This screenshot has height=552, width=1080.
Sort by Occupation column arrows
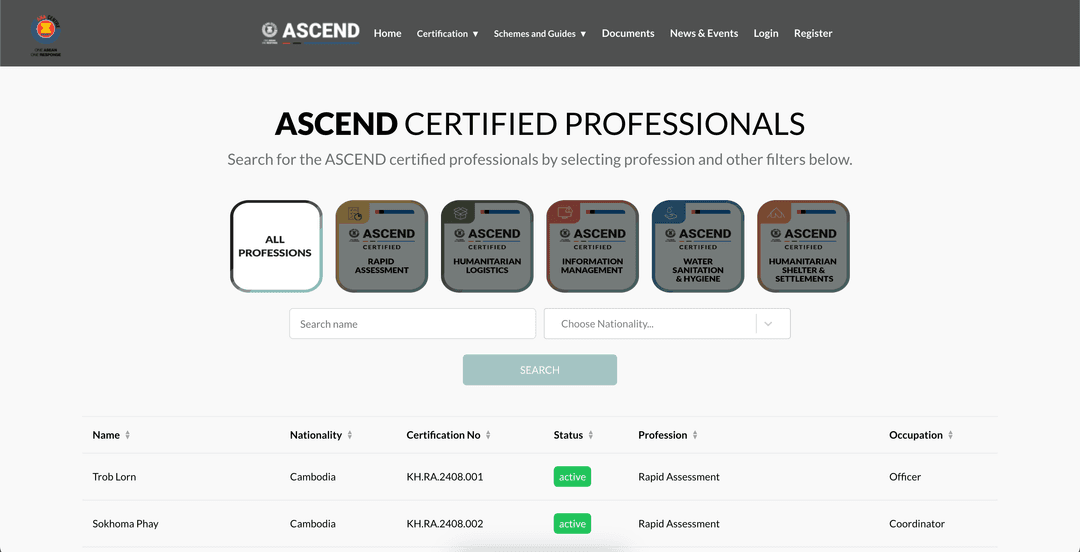951,436
